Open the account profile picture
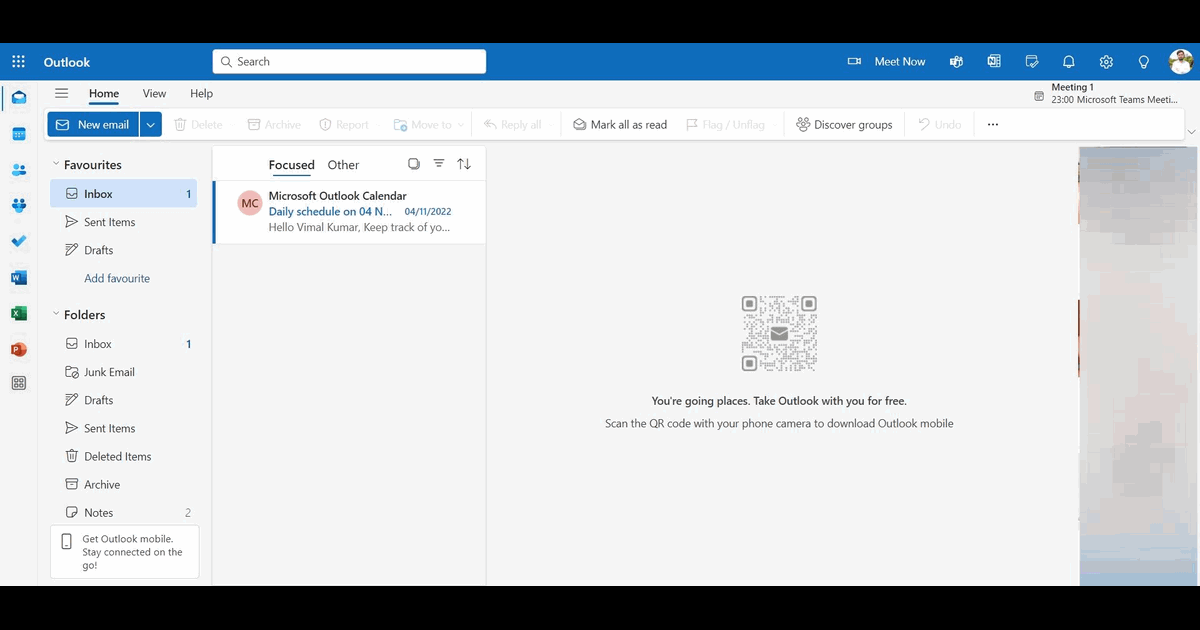The height and width of the screenshot is (630, 1200). pyautogui.click(x=1181, y=62)
